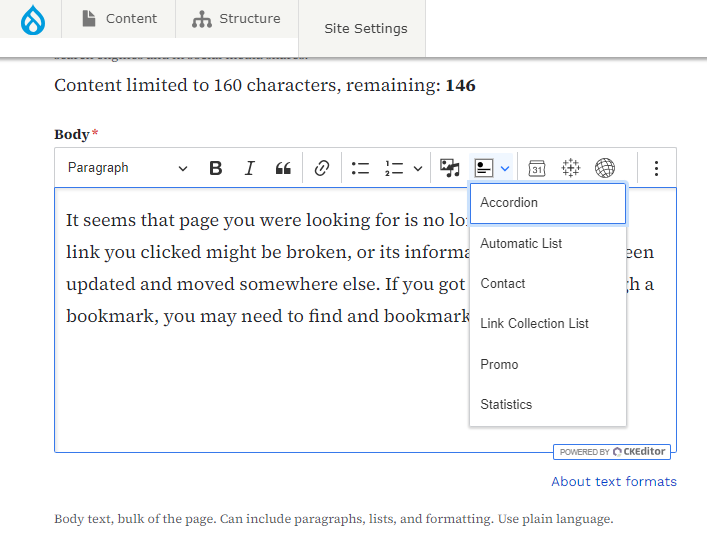Insert a block quote
707x548 pixels.
283,168
